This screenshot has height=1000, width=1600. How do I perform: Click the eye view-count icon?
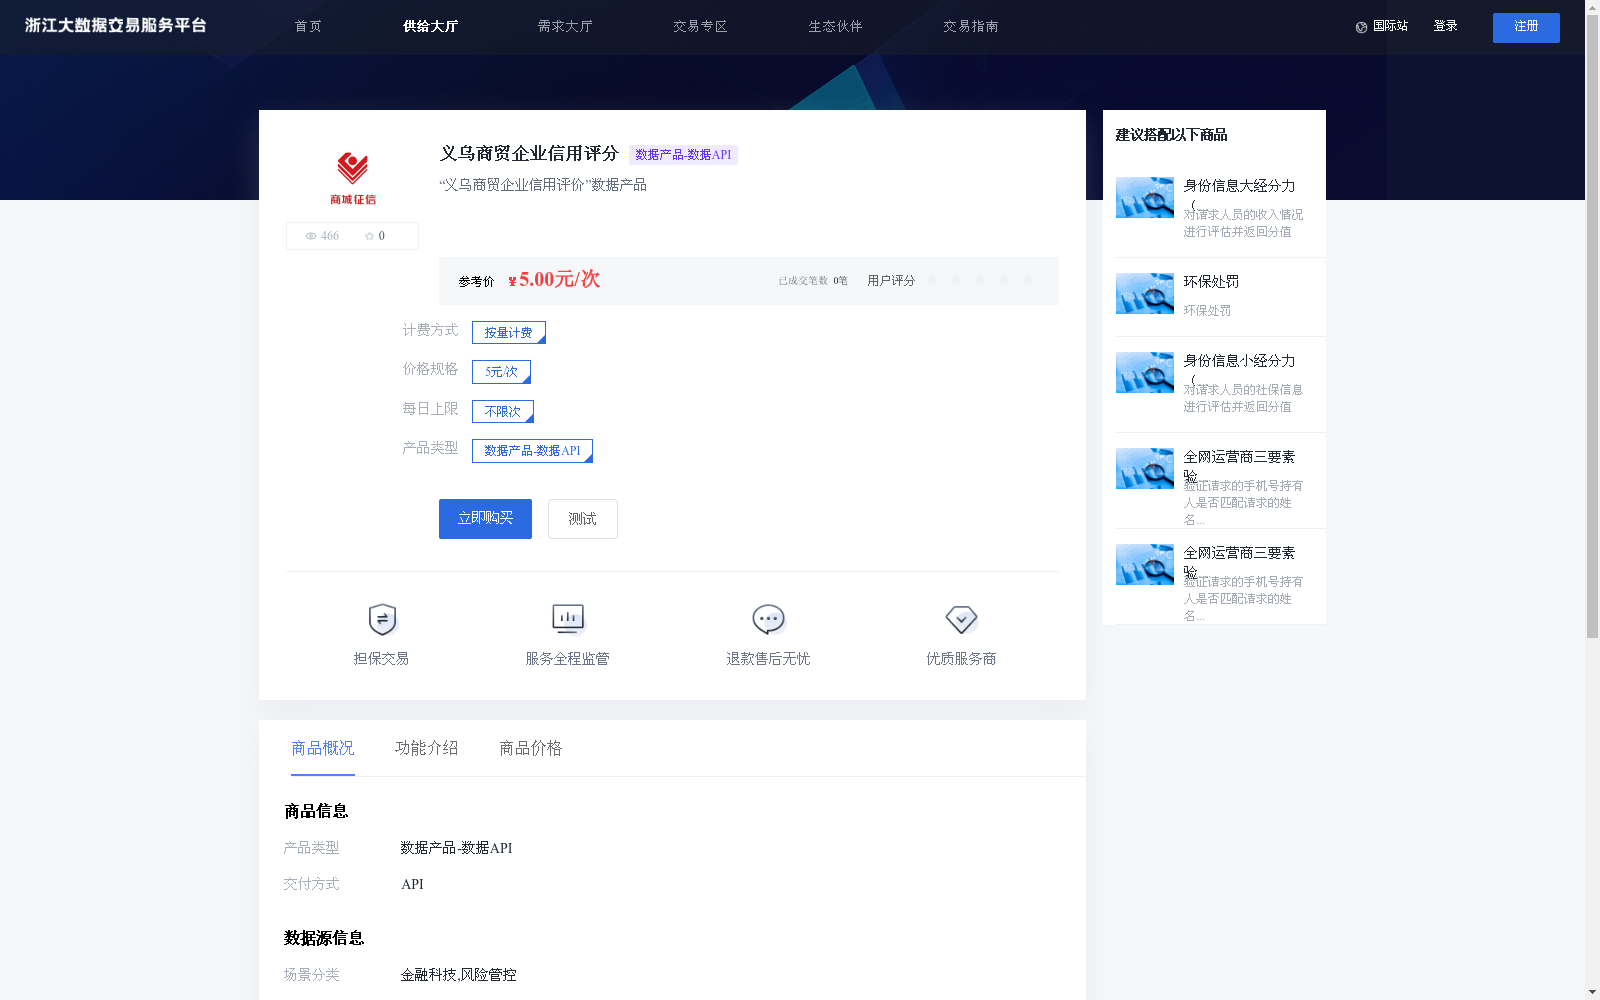311,236
